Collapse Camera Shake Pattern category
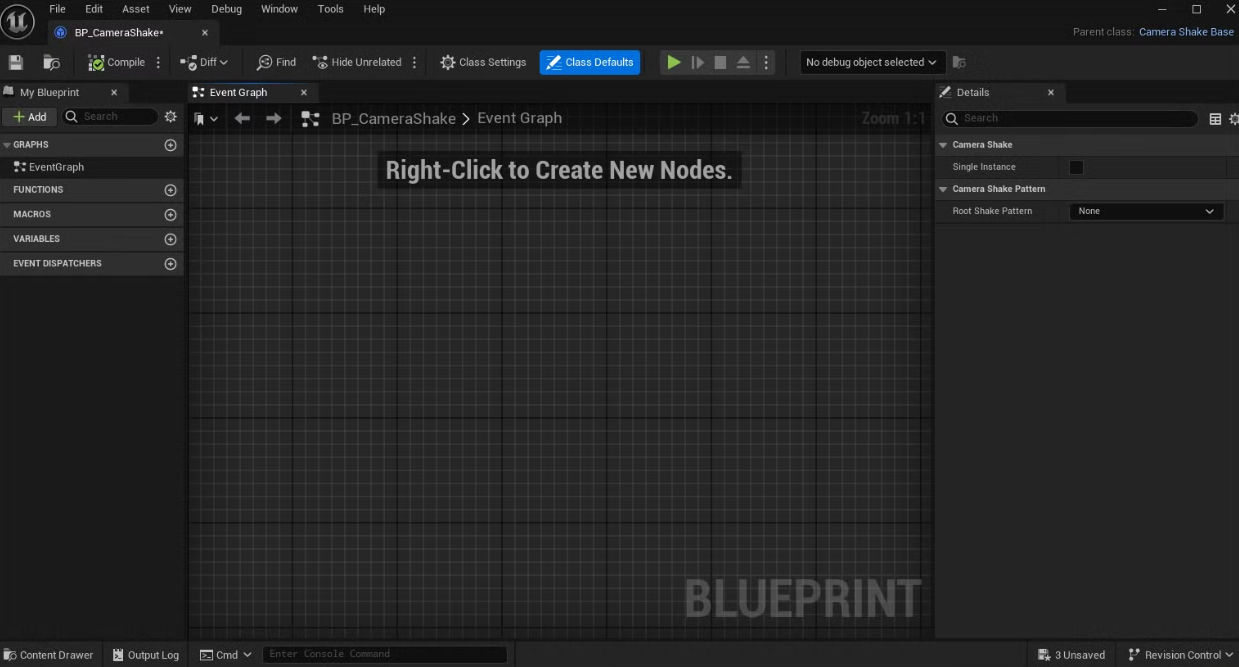The image size is (1239, 667). pos(943,189)
